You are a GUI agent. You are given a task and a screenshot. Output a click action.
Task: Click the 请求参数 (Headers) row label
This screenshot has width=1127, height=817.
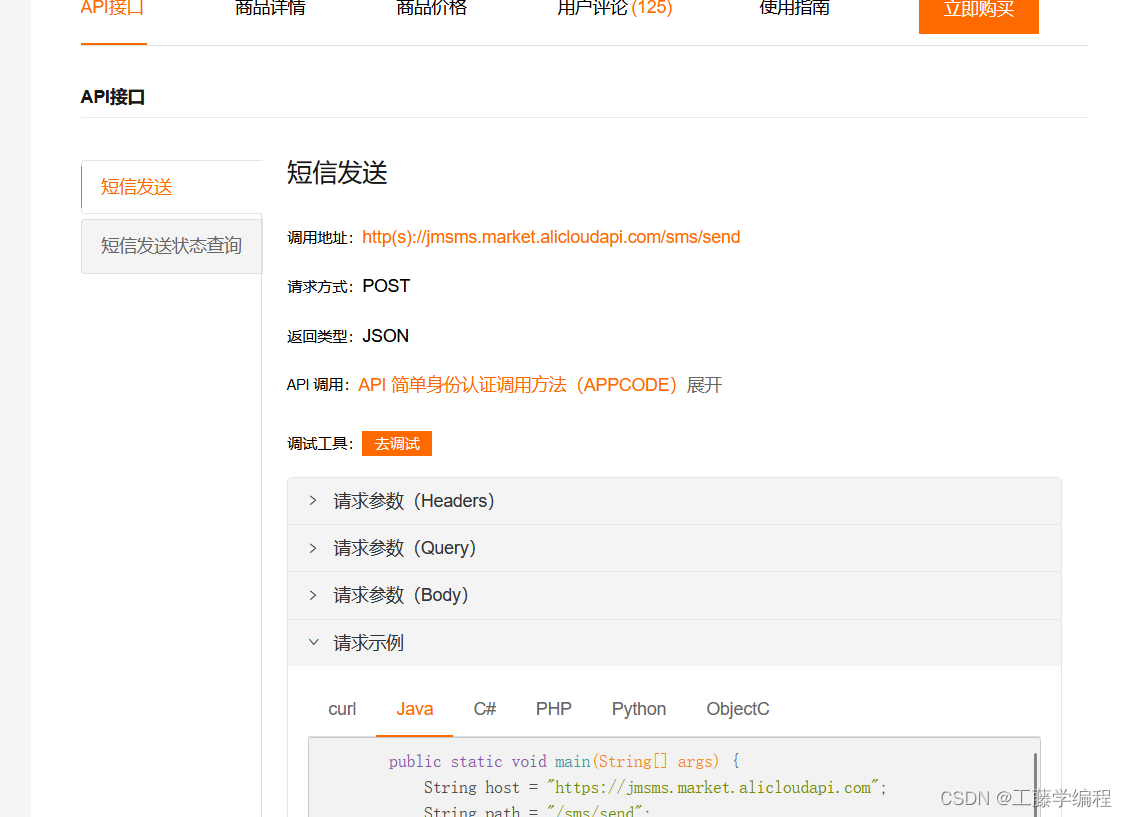414,501
